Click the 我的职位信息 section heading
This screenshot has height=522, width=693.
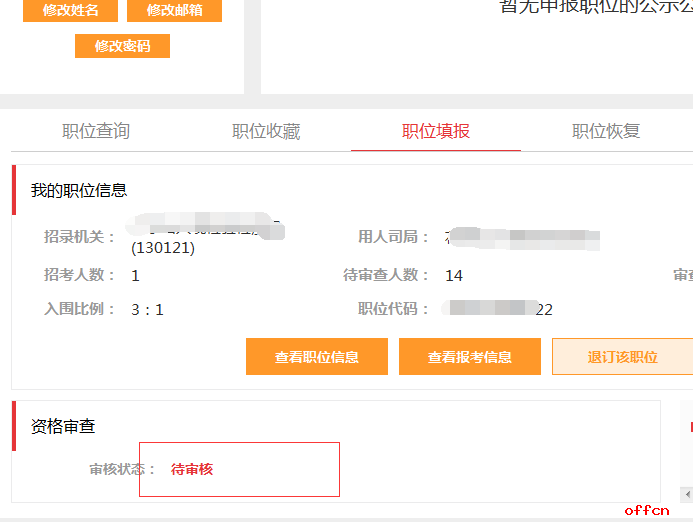[x=79, y=191]
